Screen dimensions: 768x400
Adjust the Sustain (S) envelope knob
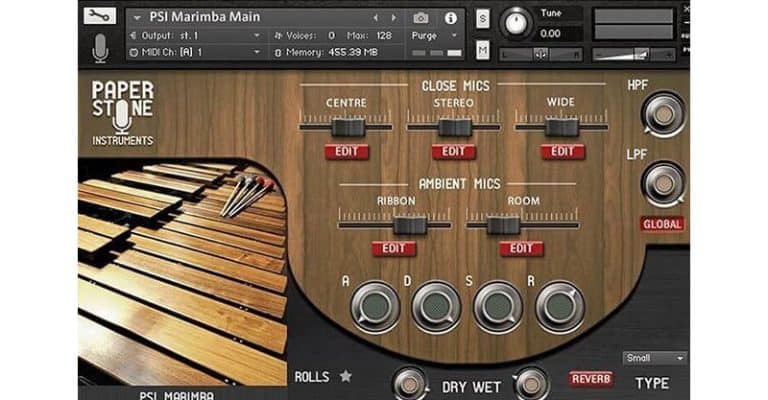pos(498,307)
